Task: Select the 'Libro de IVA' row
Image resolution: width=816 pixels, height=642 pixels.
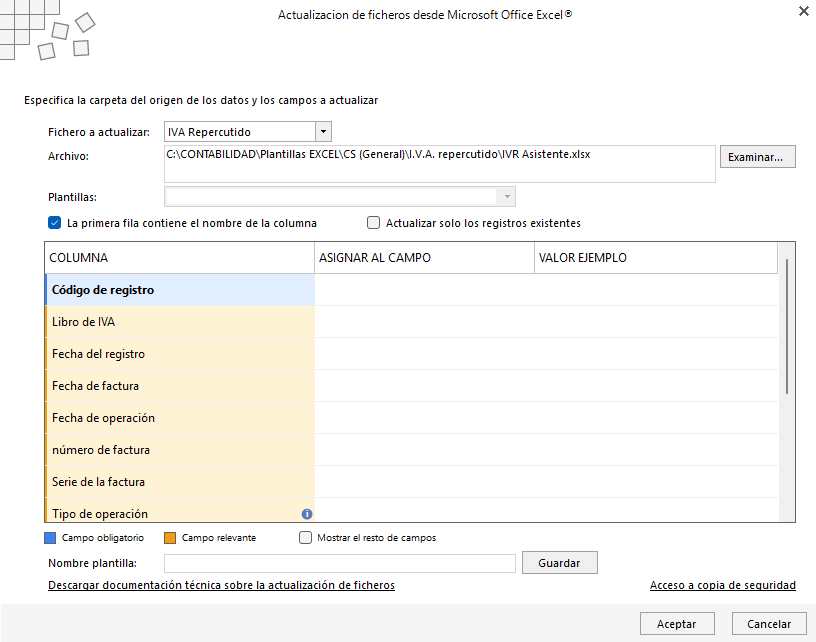Action: coord(411,322)
